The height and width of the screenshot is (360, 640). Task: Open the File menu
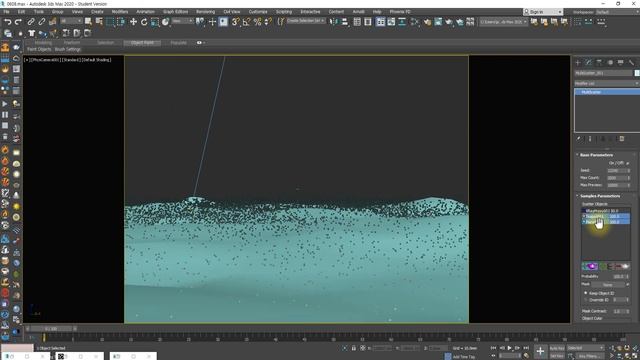(x=7, y=12)
